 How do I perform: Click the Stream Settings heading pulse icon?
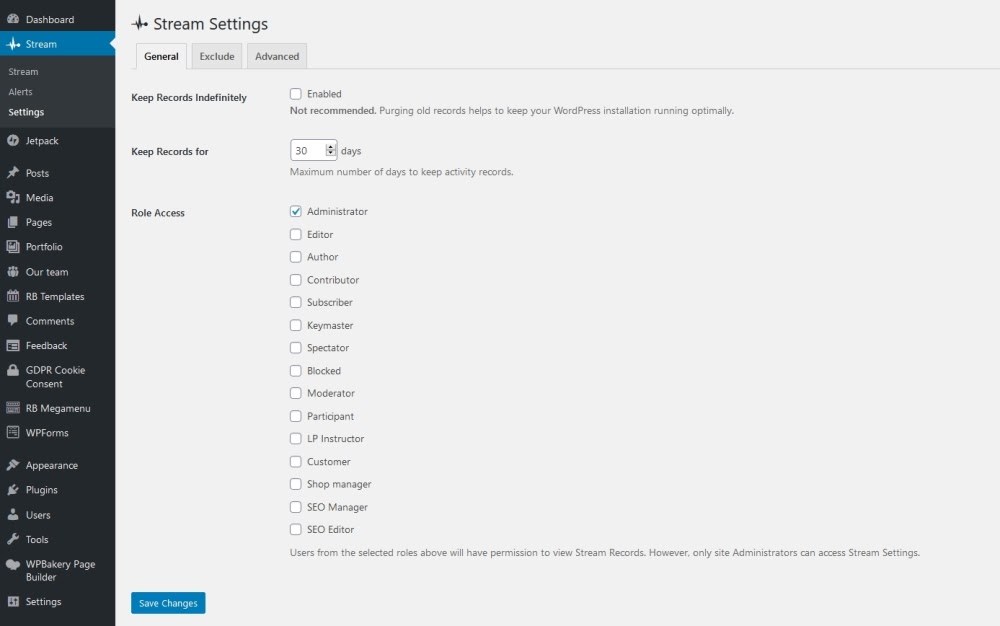point(140,24)
